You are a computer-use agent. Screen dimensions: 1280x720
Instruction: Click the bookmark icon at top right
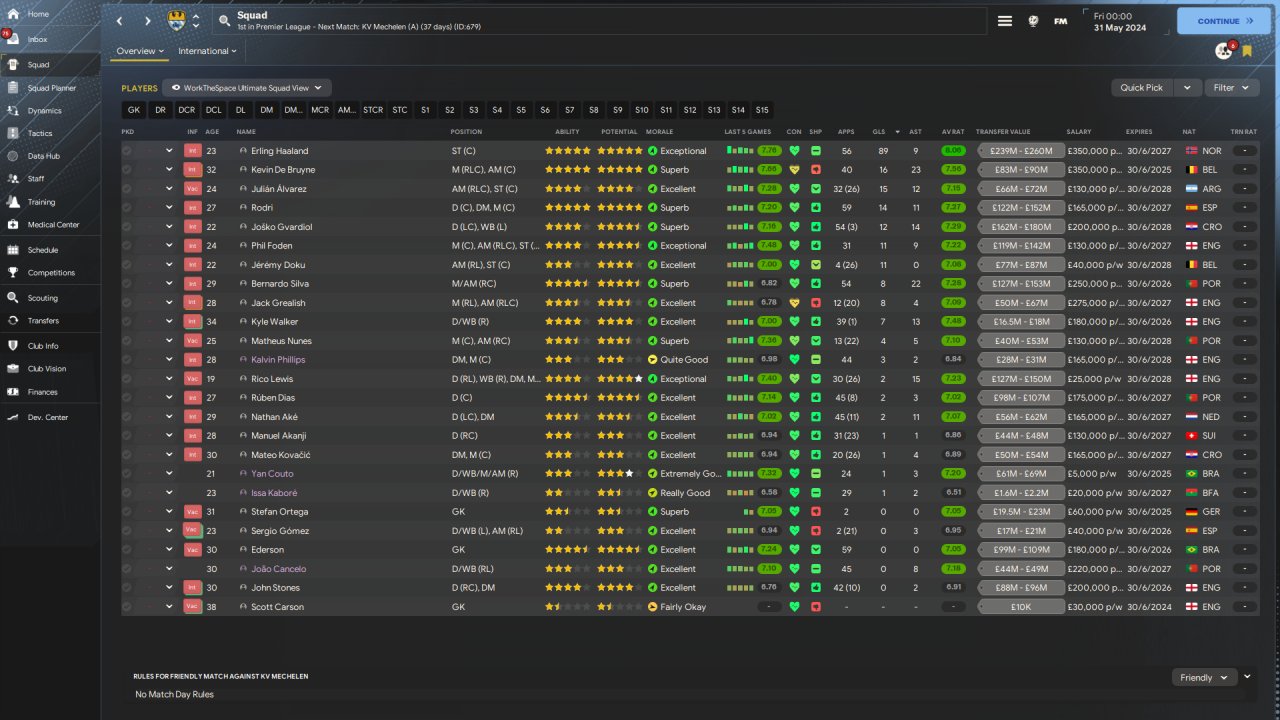coord(1247,51)
